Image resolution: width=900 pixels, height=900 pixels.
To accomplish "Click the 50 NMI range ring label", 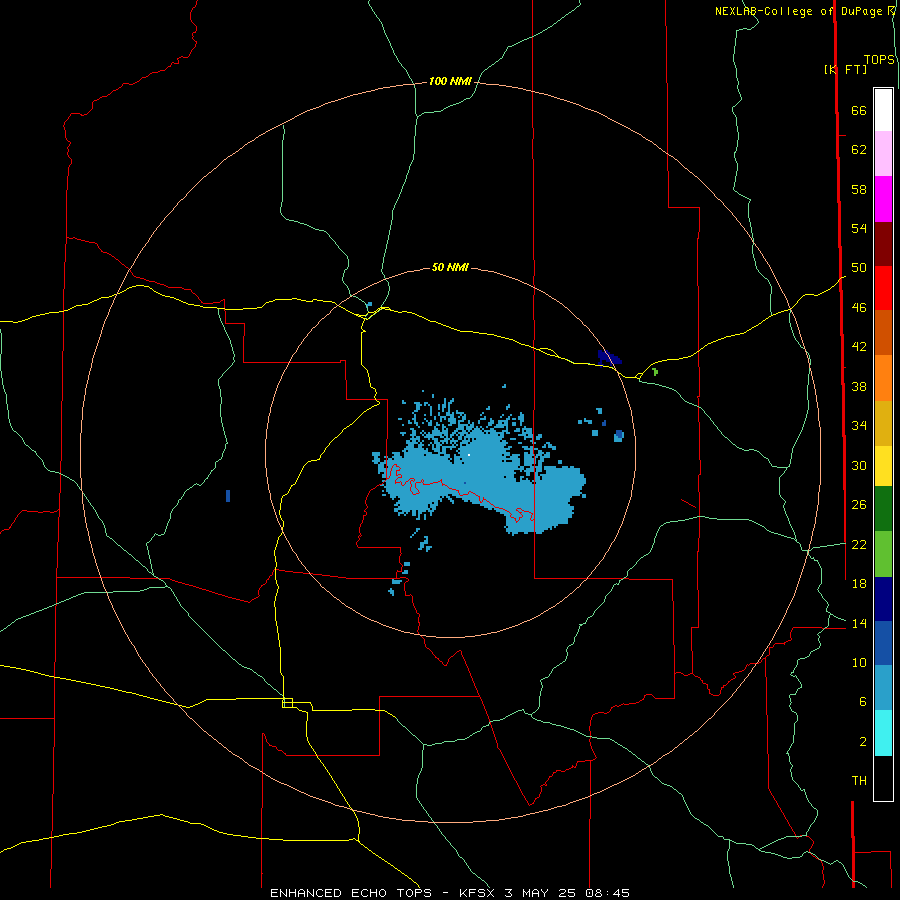I will 450,267.
